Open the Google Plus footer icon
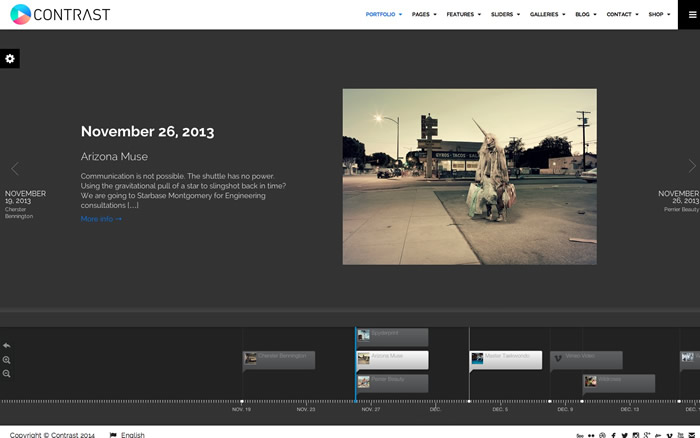The image size is (700, 438). click(x=647, y=435)
